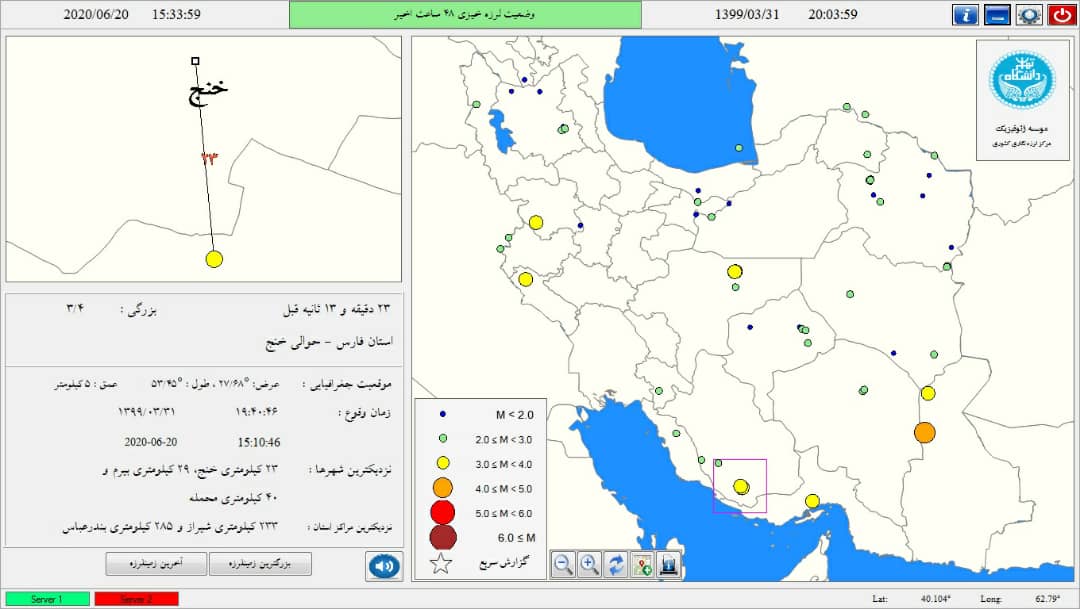Click the 20:03:59 clock at the top
Screen dimensions: 1080x609
[x=833, y=14]
